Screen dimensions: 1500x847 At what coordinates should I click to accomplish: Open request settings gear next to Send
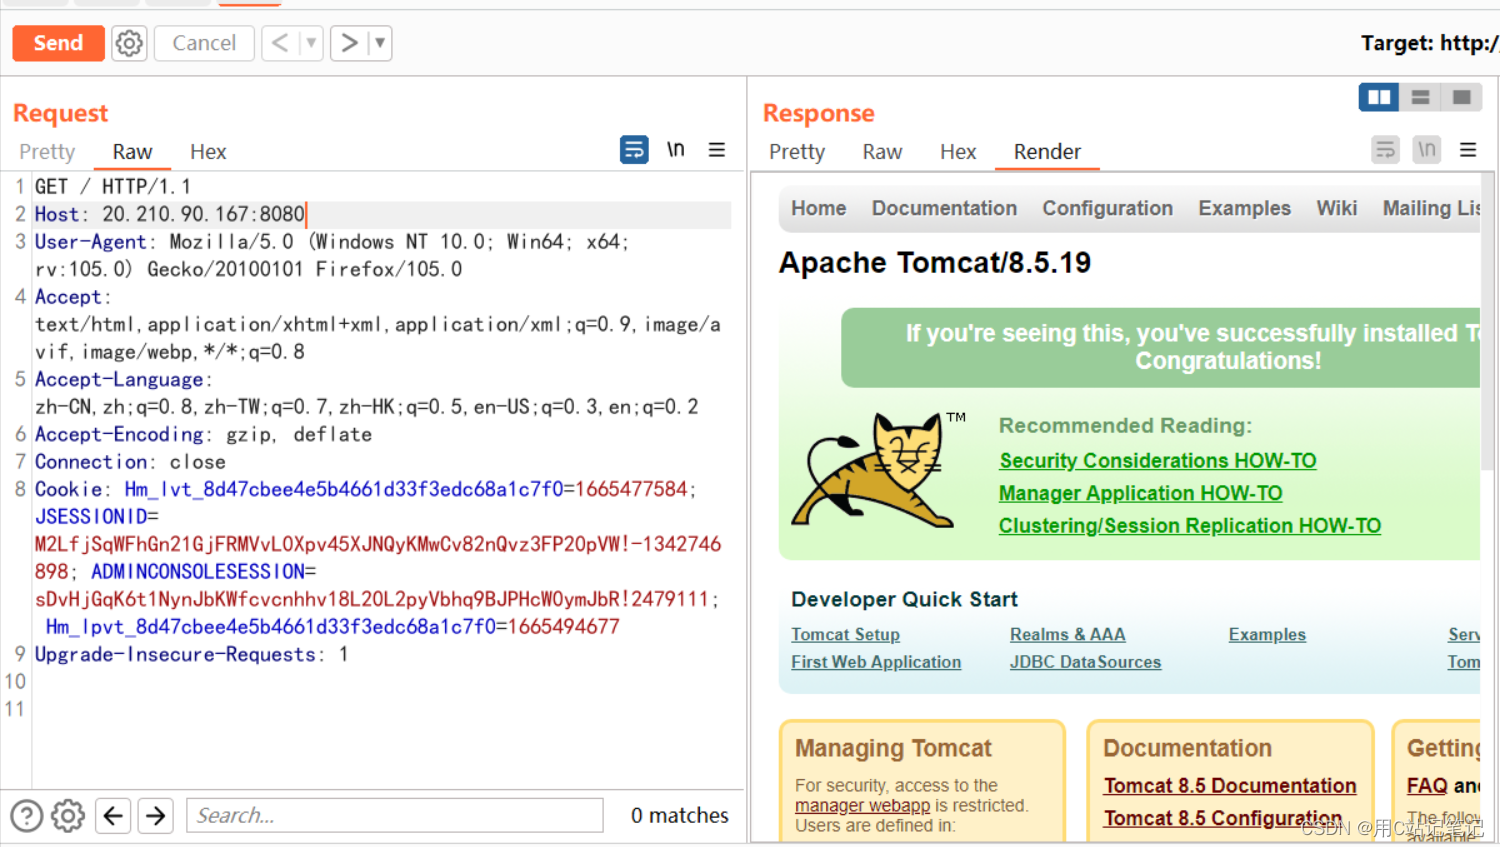click(129, 43)
